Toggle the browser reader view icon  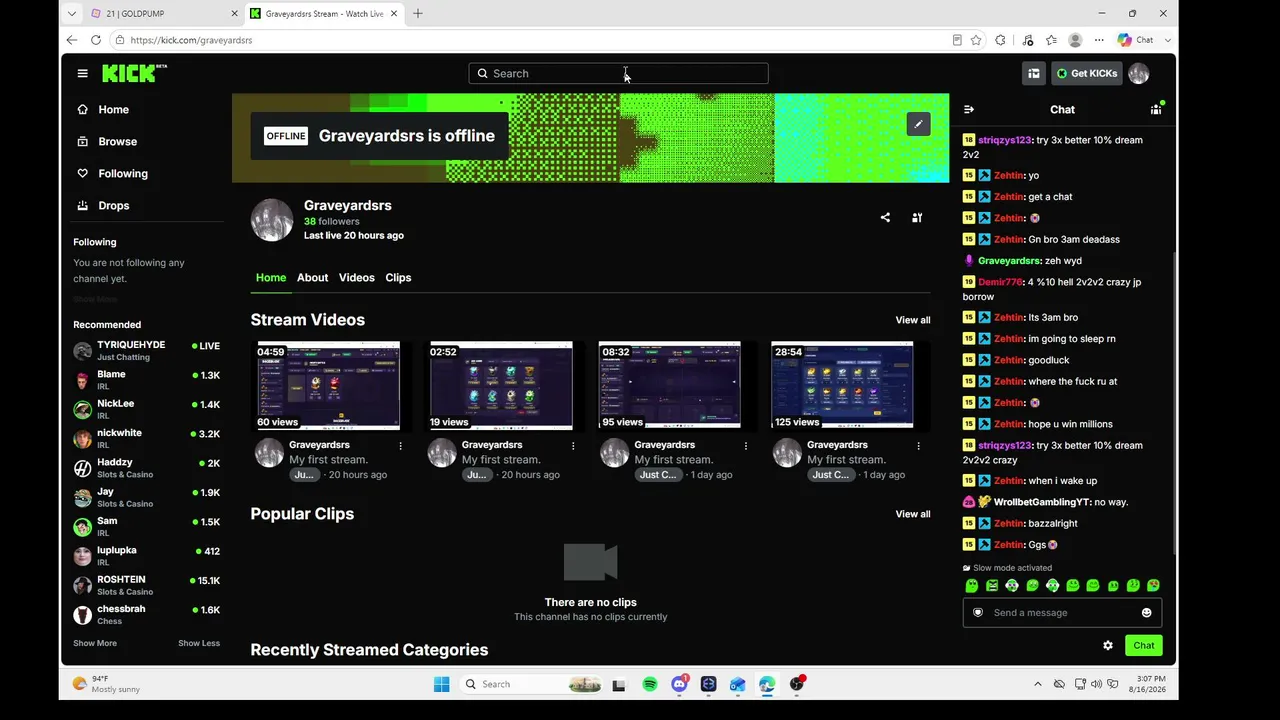(957, 40)
